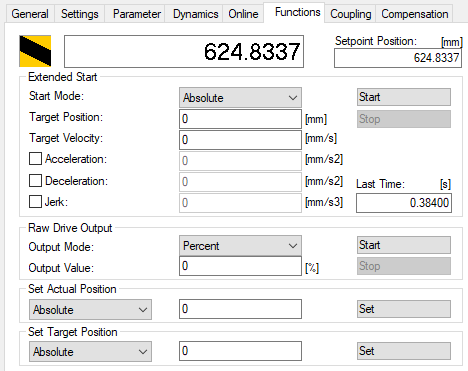Screen dimensions: 468x371
Task: Open the Set Target Position mode dropdown
Action: click(x=90, y=352)
